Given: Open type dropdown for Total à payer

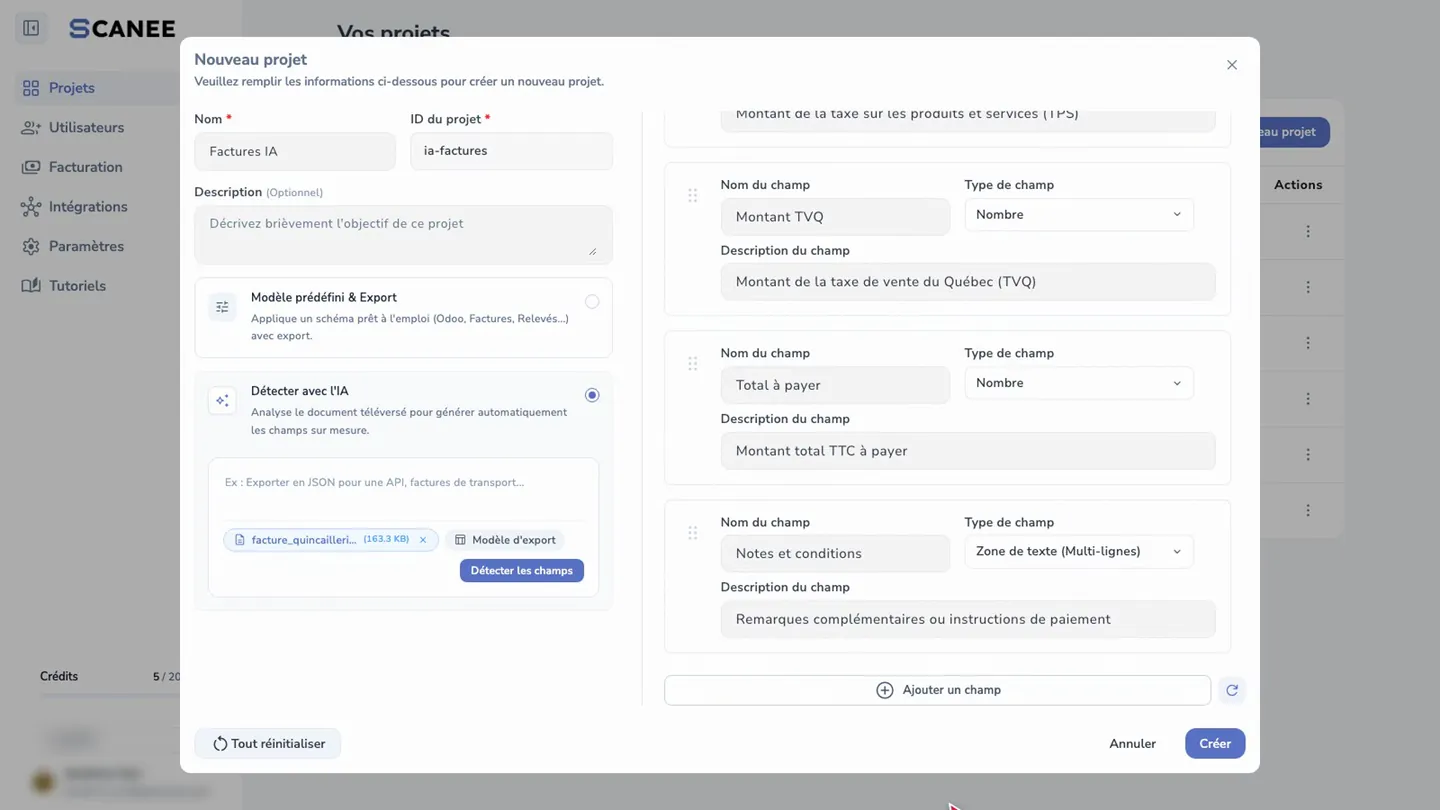Looking at the screenshot, I should click(x=1079, y=383).
